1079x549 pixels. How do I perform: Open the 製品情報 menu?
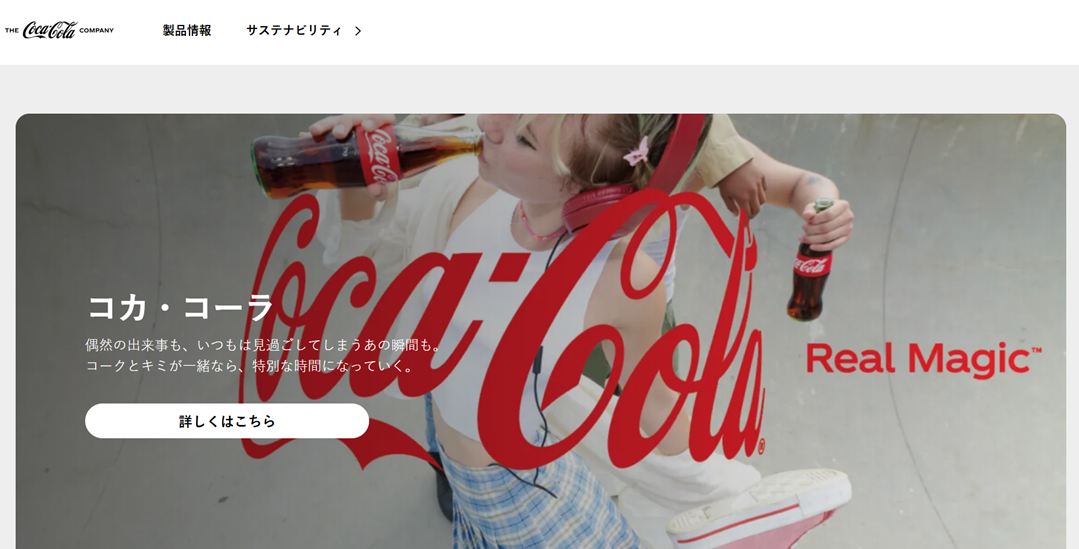click(187, 31)
